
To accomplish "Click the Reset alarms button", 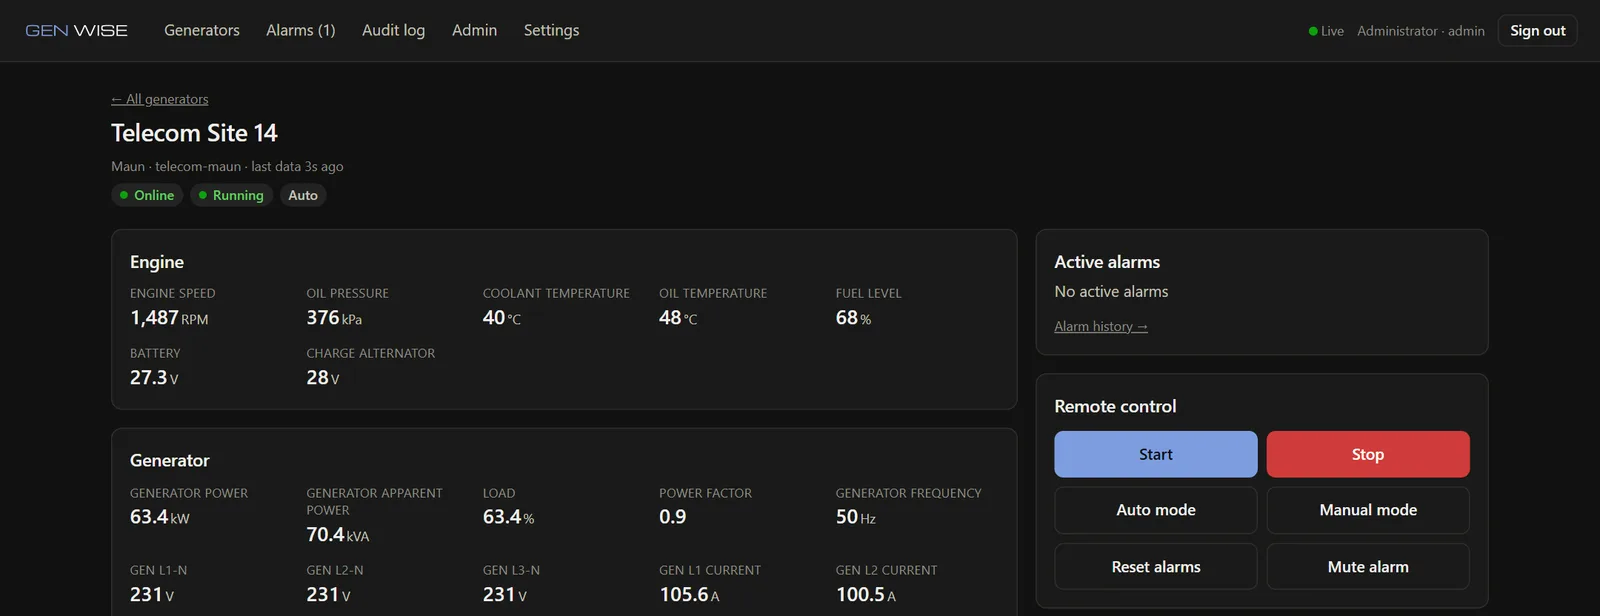I will click(x=1155, y=567).
